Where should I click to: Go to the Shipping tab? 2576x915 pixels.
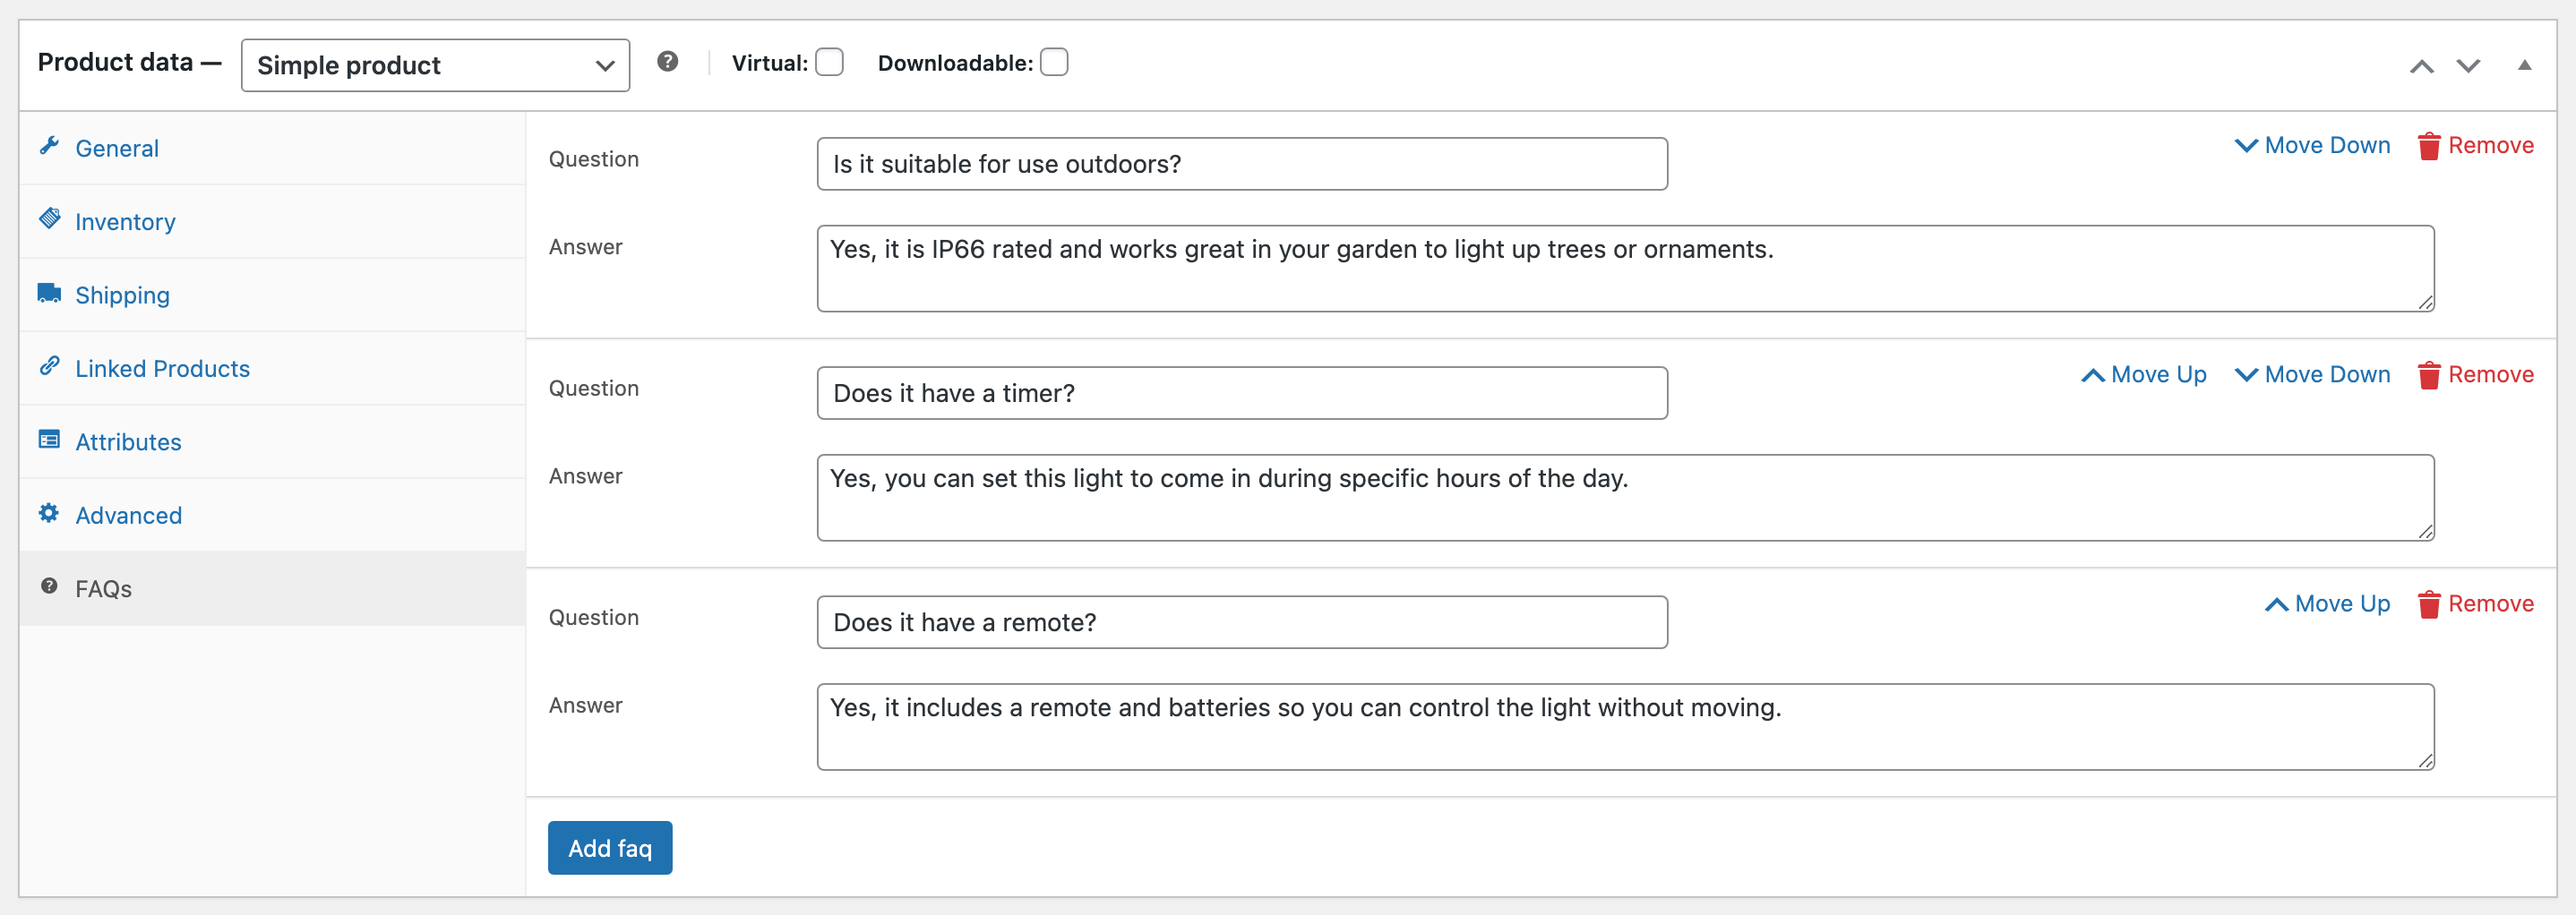tap(272, 295)
